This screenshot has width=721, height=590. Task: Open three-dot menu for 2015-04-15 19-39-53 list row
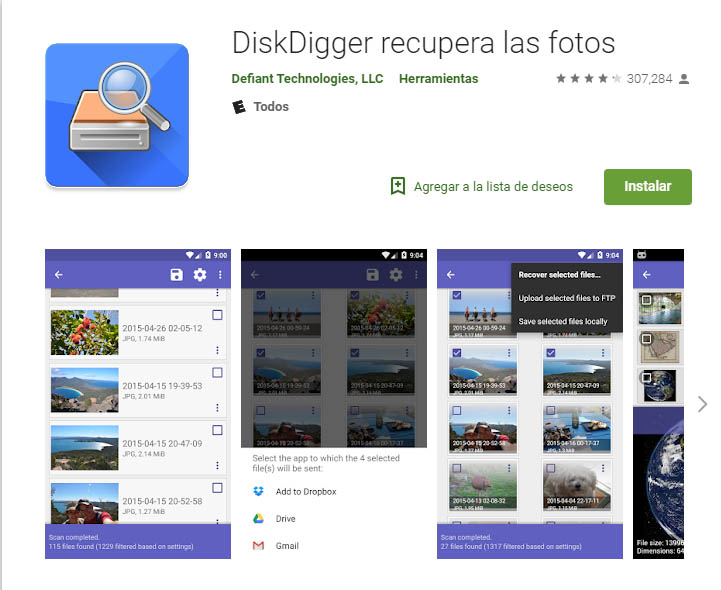point(217,407)
